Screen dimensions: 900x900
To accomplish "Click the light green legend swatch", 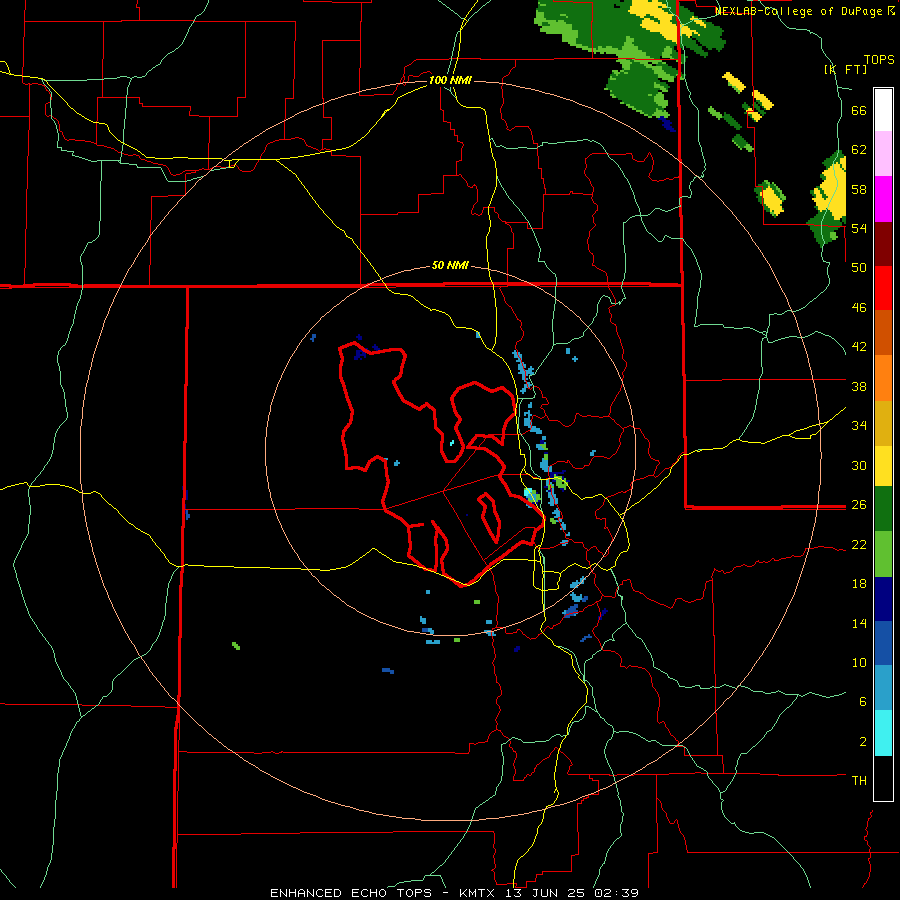I will pos(883,554).
